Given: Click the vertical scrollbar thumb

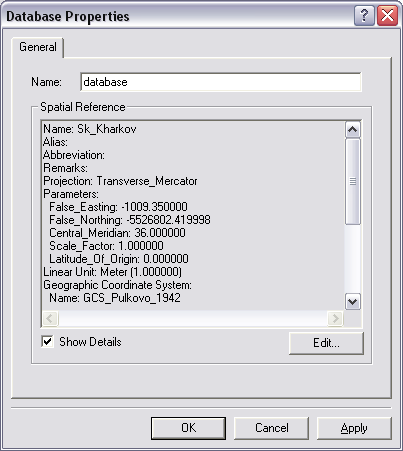Looking at the screenshot, I should click(353, 182).
